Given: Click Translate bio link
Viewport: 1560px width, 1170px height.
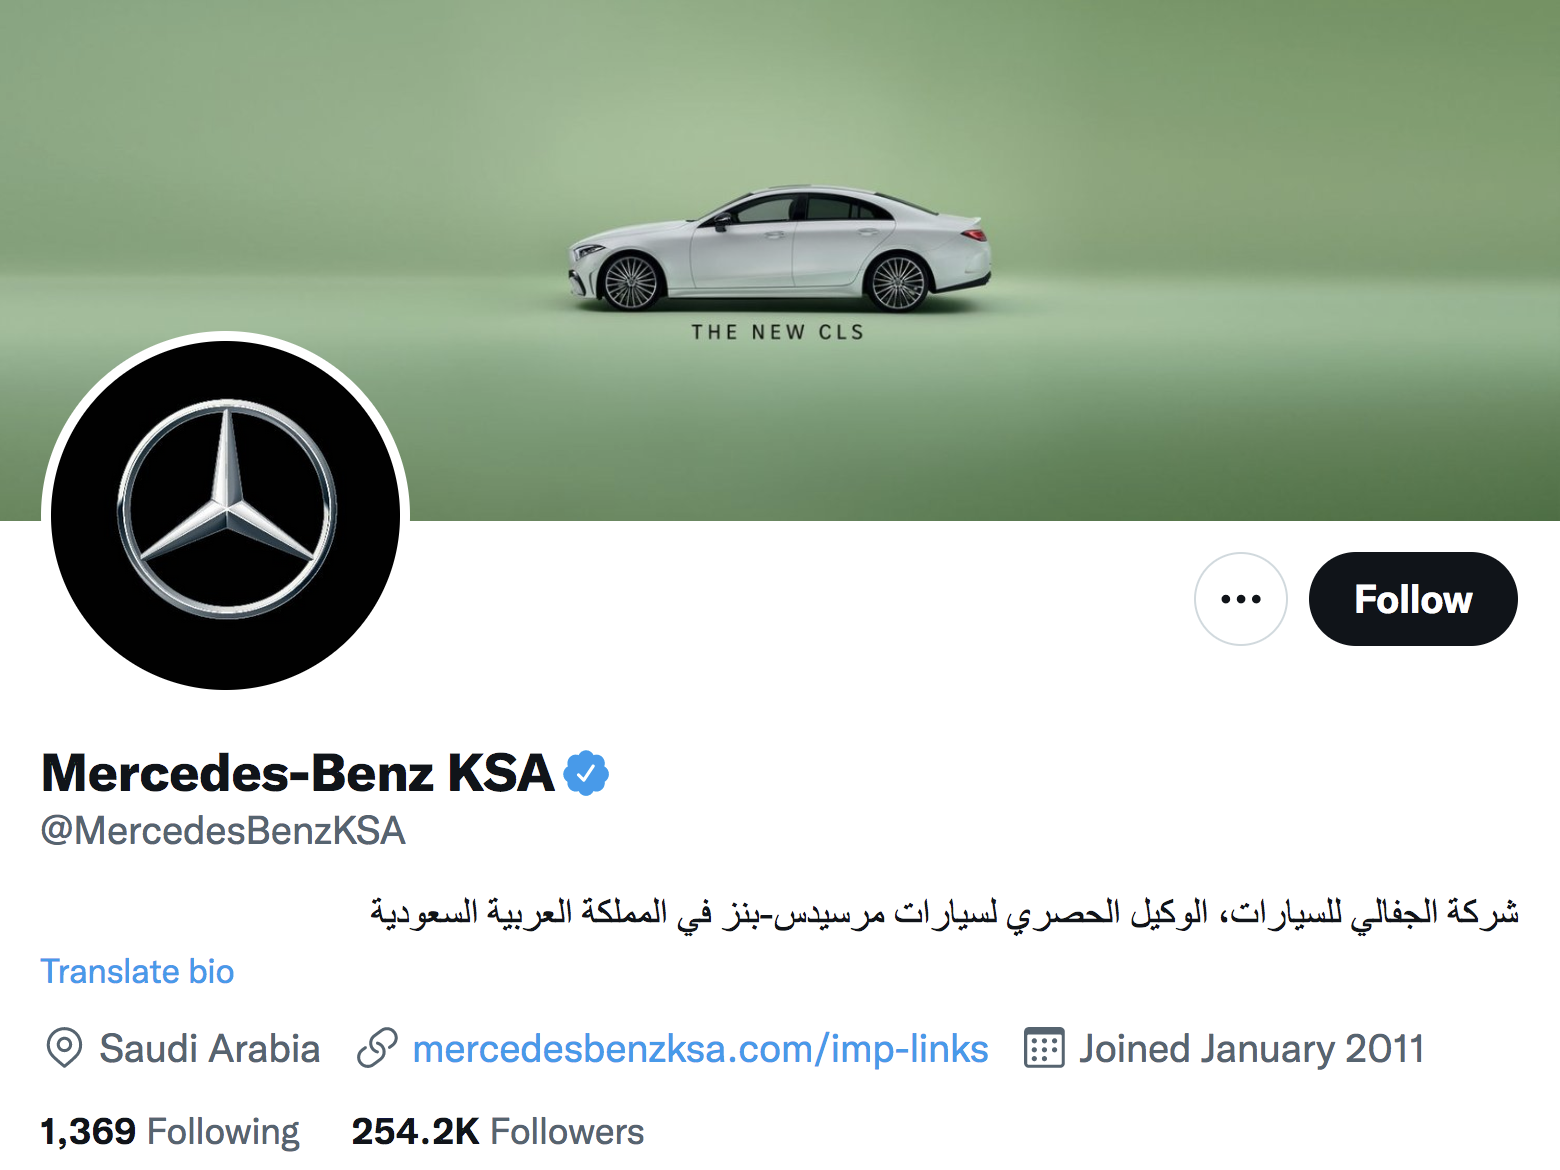Looking at the screenshot, I should [x=137, y=971].
